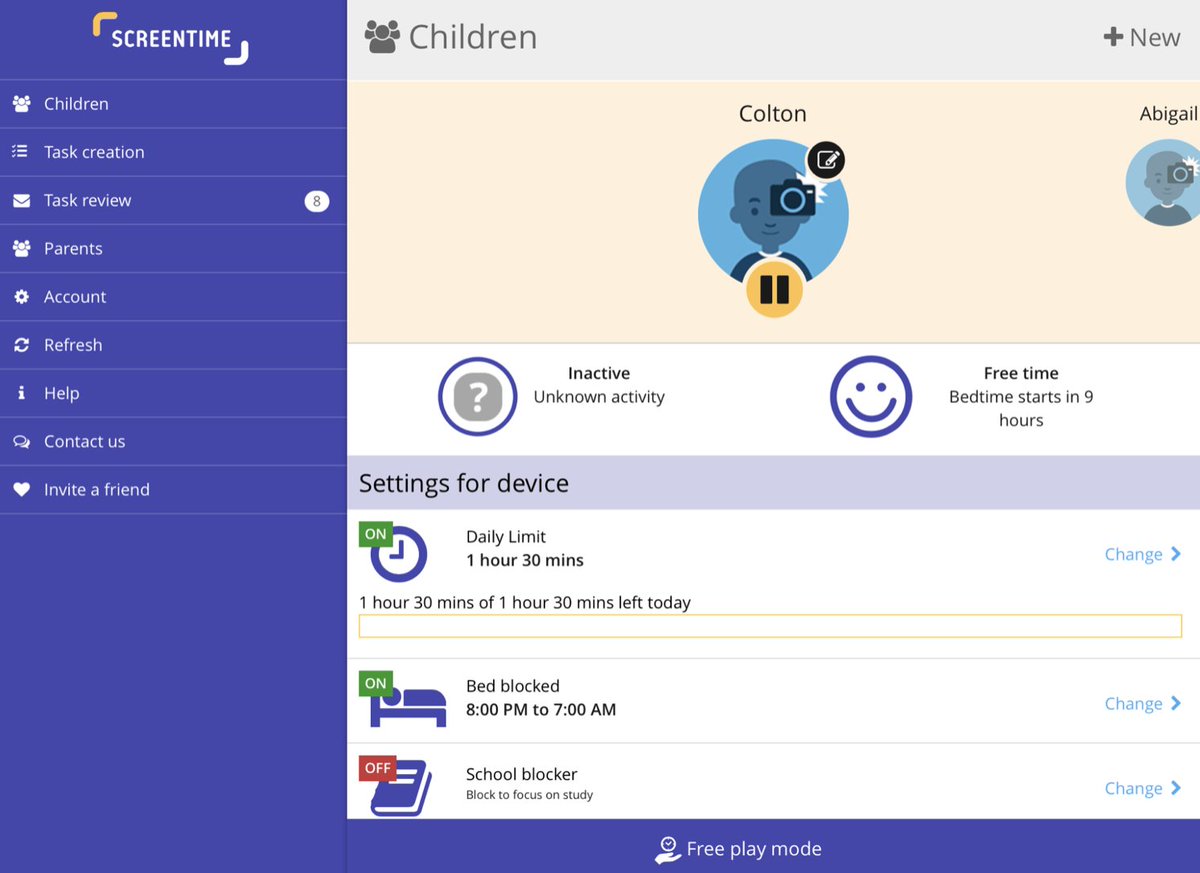
Task: Click the plus icon beside New
Action: pos(1113,38)
